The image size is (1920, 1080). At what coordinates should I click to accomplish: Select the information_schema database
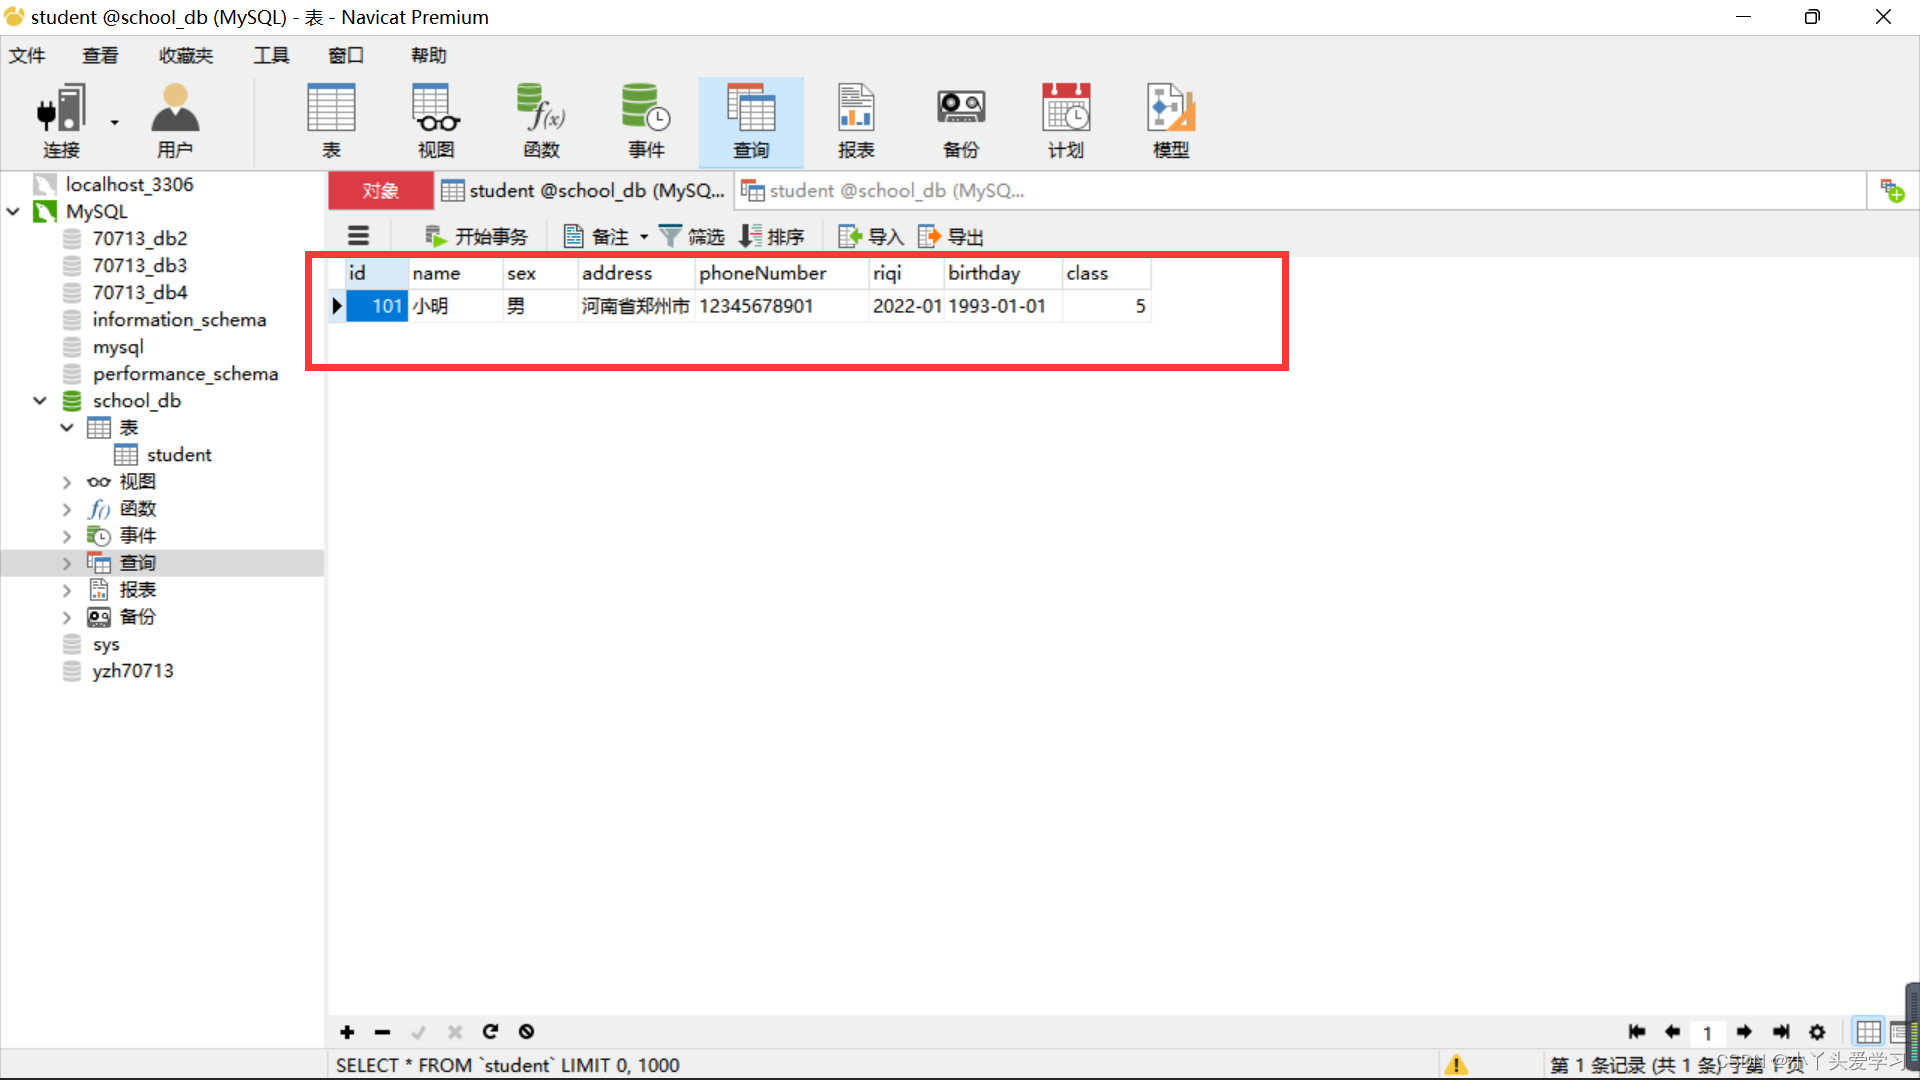pyautogui.click(x=179, y=319)
